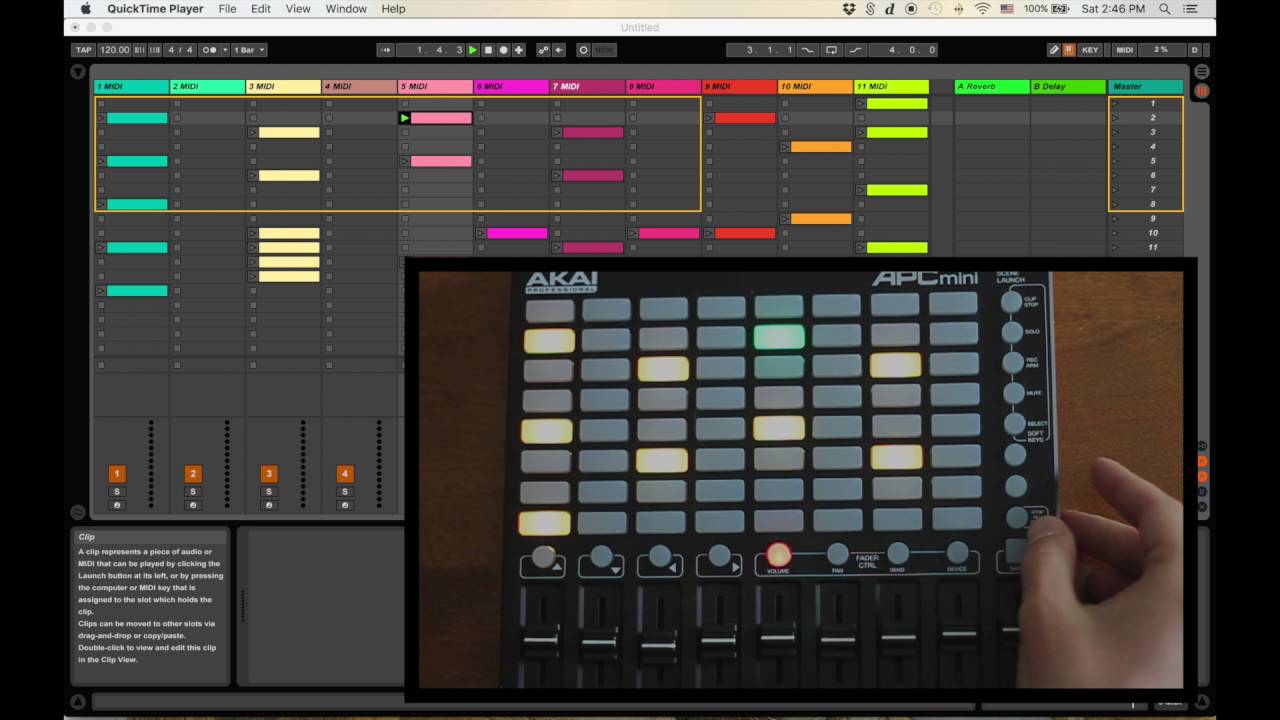Screen dimensions: 1280x720
Task: Select the Master track header
Action: pyautogui.click(x=1146, y=87)
